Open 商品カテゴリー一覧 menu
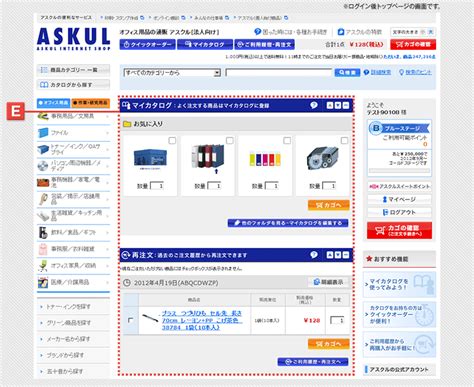 tap(73, 70)
